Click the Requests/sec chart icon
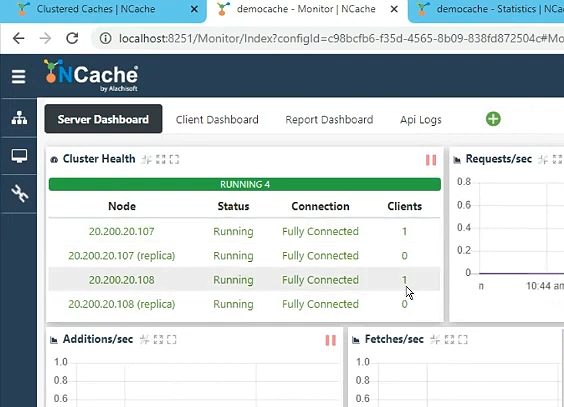 [457, 160]
